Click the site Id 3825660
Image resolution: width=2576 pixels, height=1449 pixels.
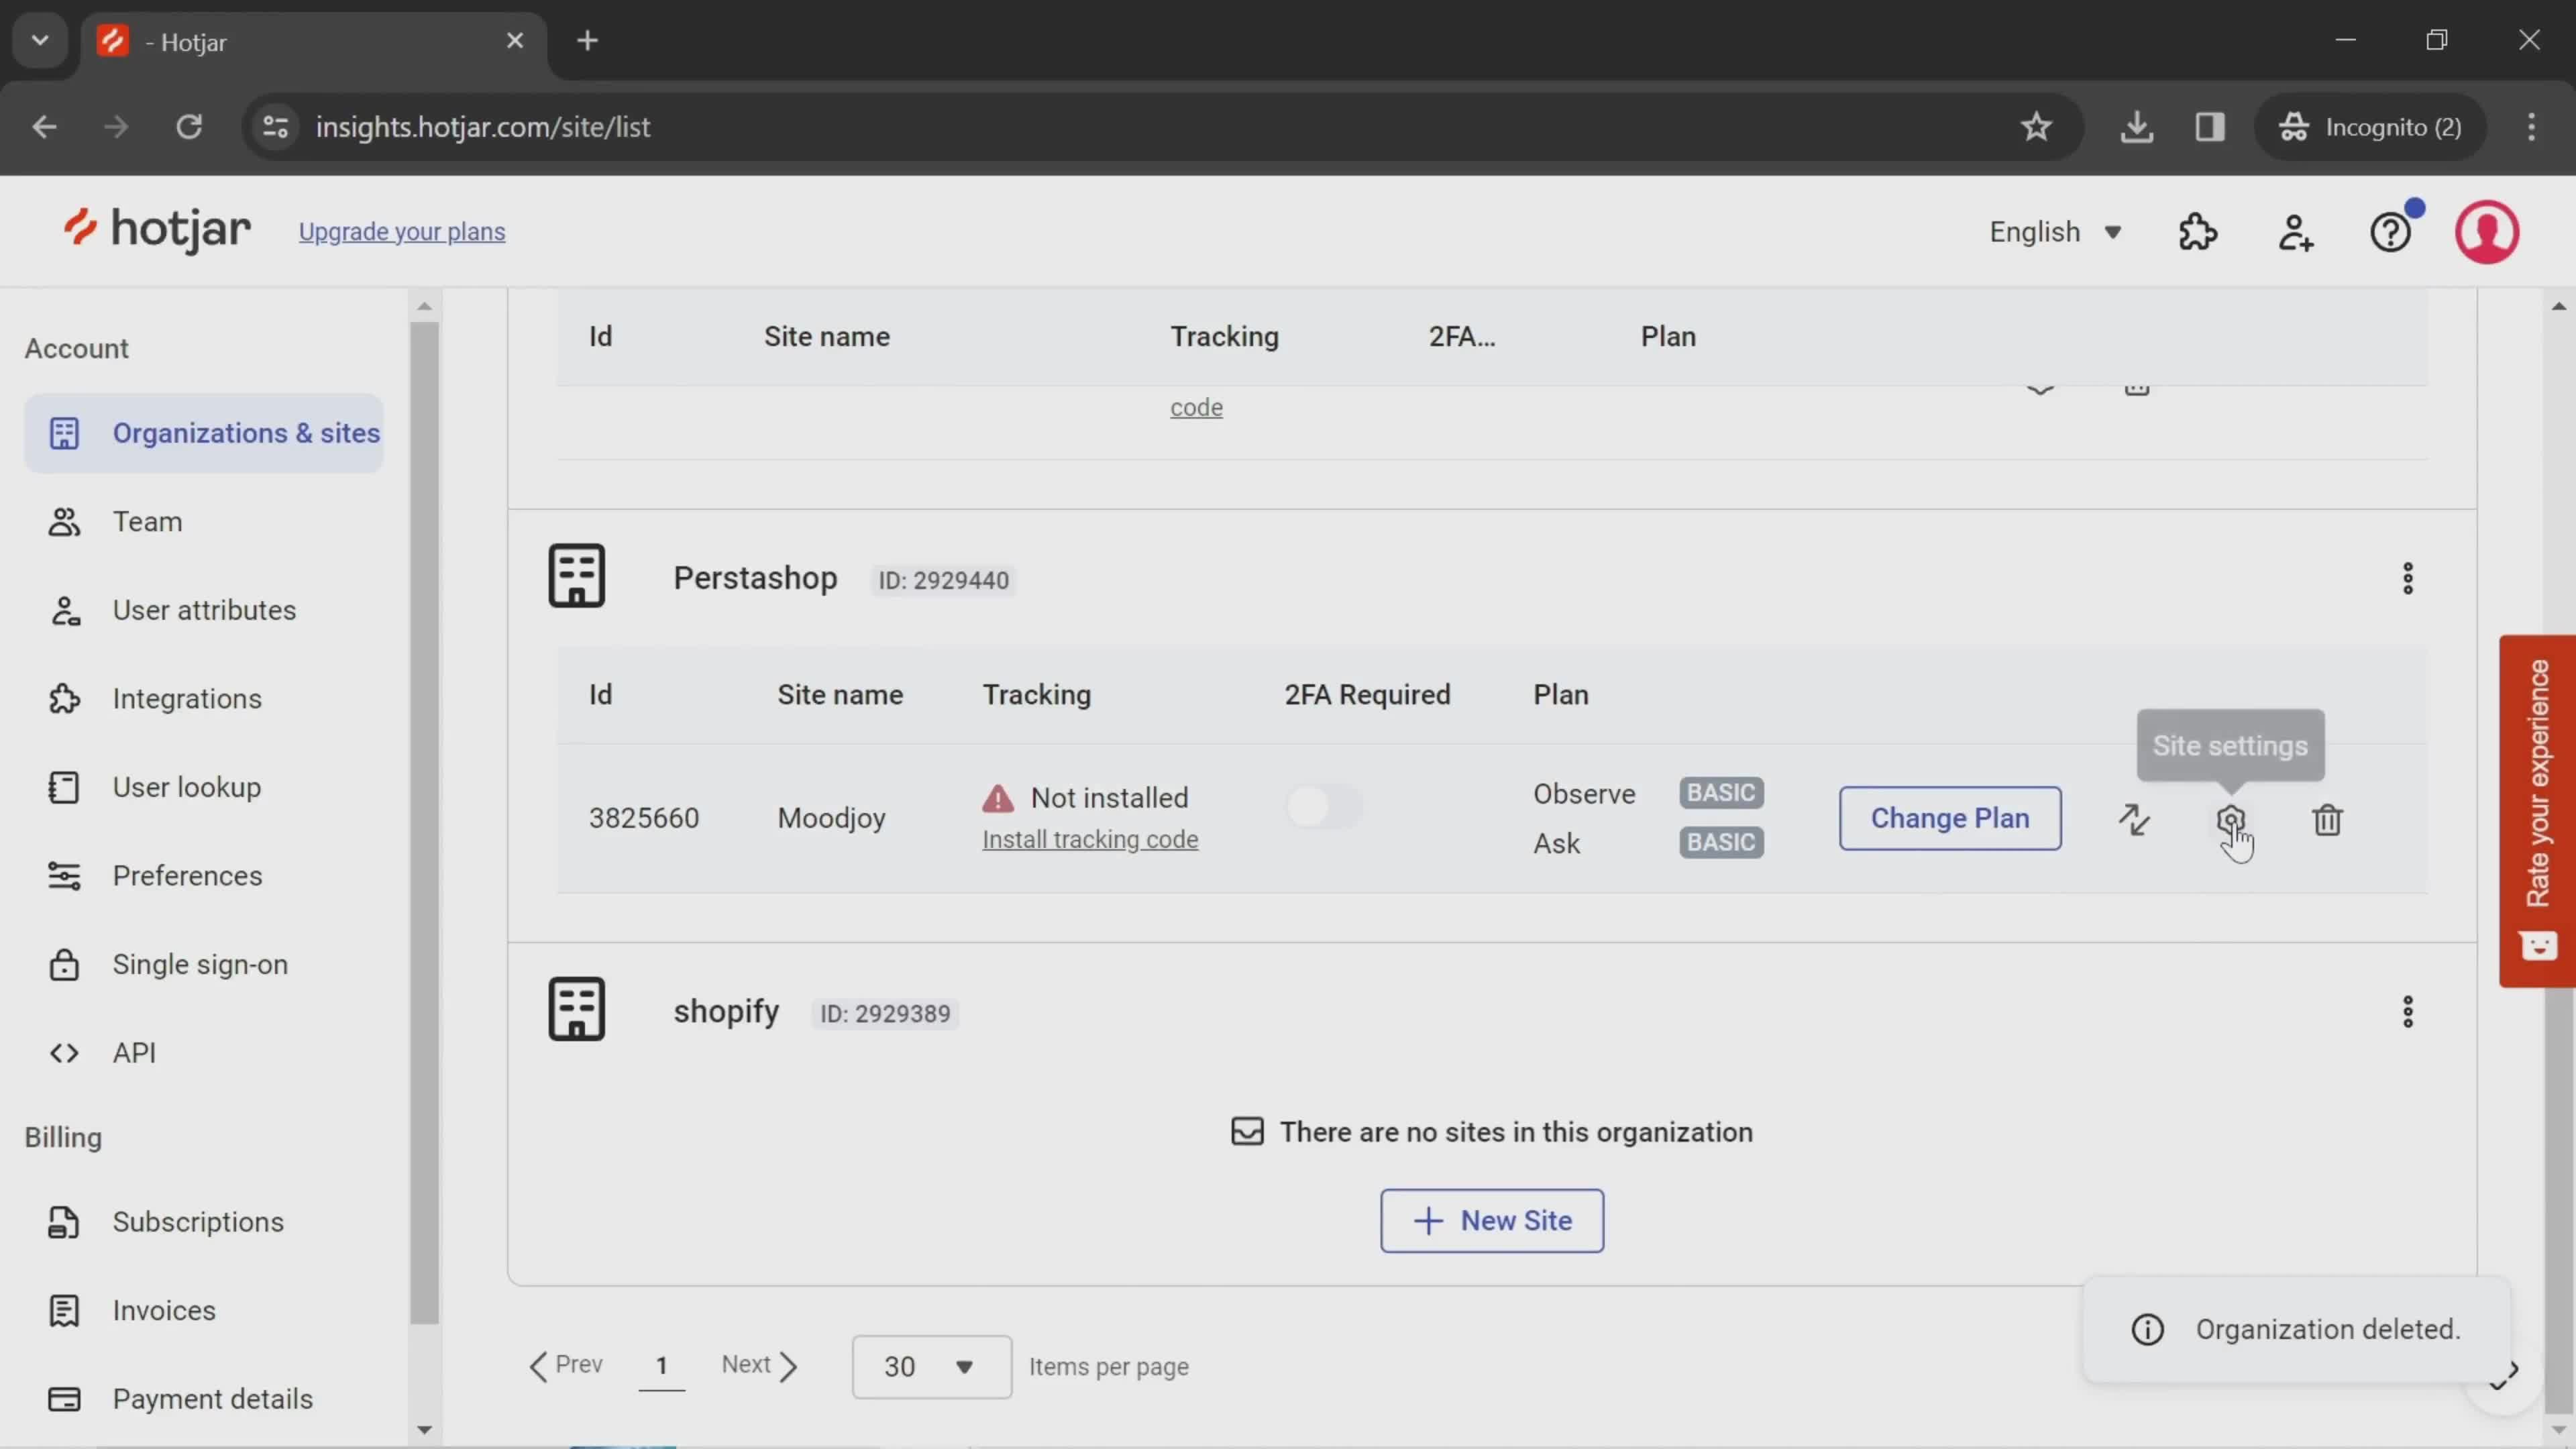pos(644,818)
